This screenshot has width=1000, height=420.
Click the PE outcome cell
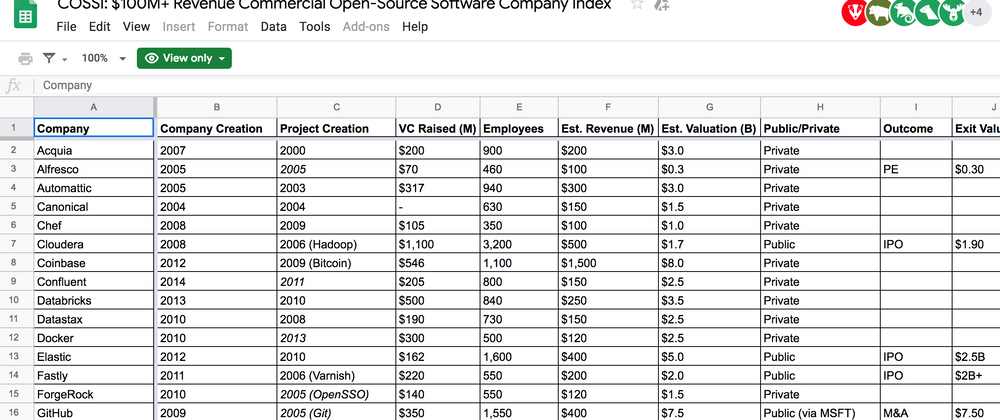(916, 169)
